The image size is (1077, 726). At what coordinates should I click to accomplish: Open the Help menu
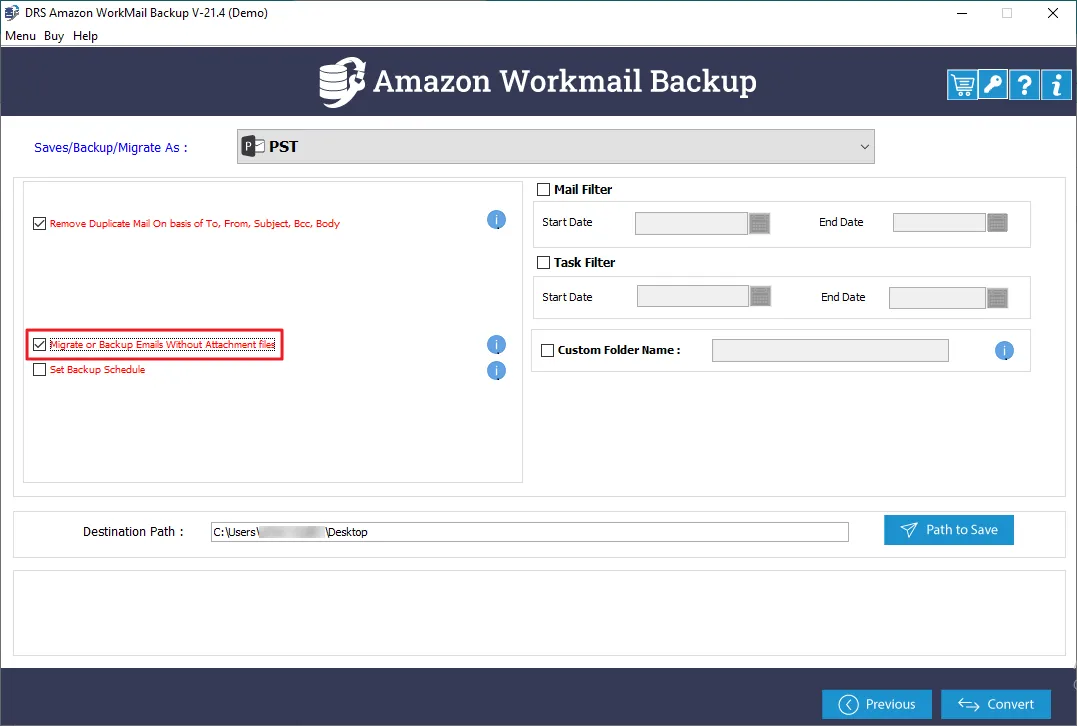[x=85, y=36]
